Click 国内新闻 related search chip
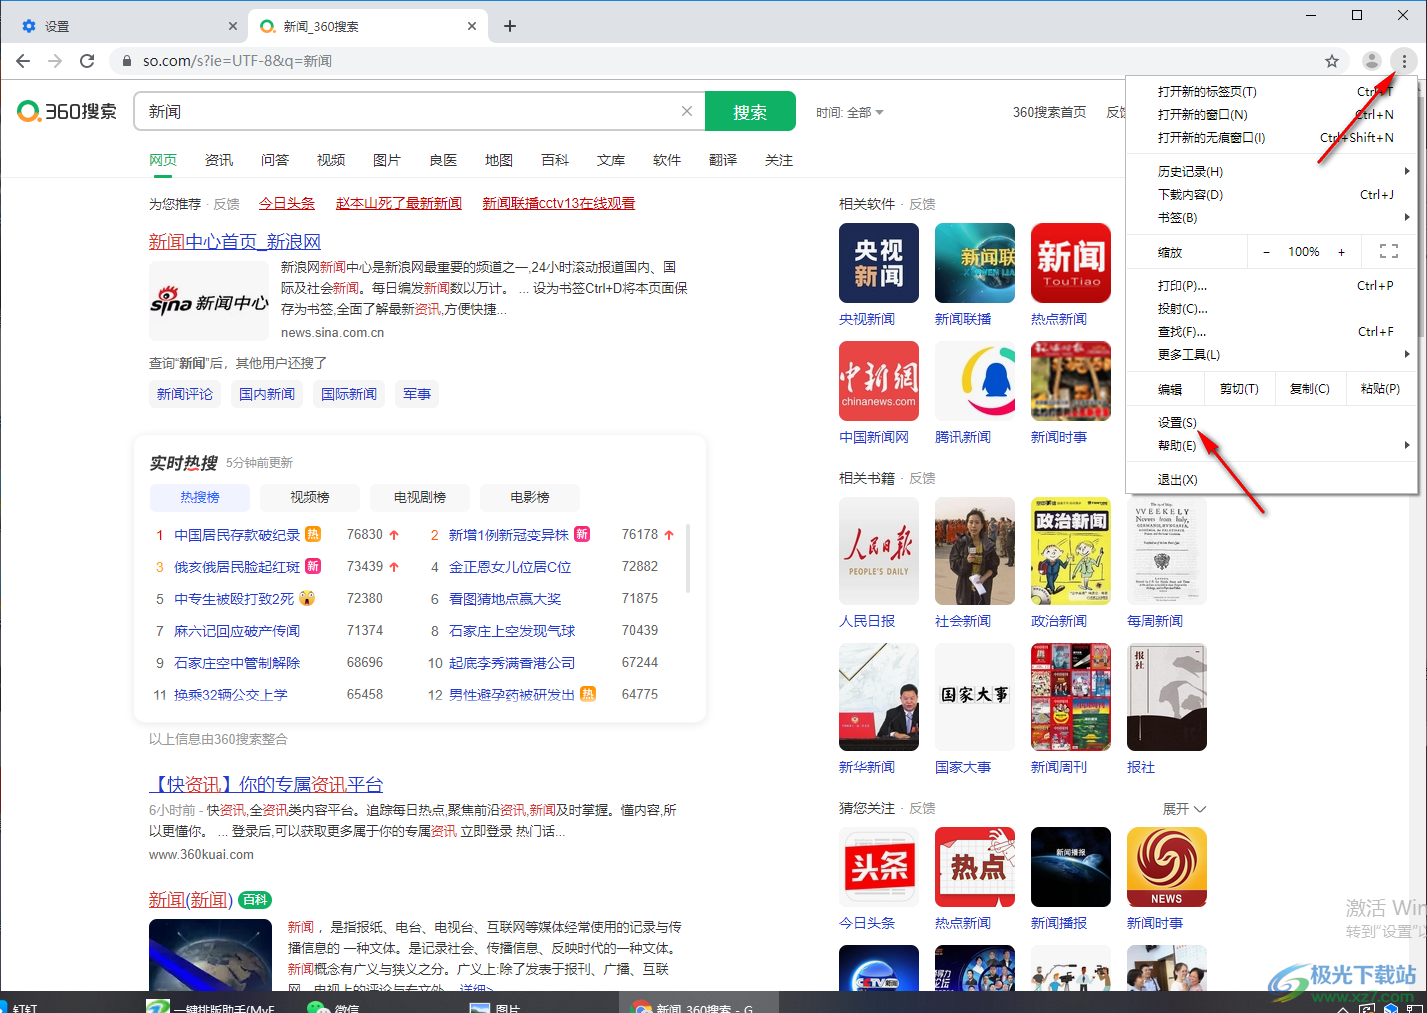The image size is (1427, 1013). click(267, 394)
